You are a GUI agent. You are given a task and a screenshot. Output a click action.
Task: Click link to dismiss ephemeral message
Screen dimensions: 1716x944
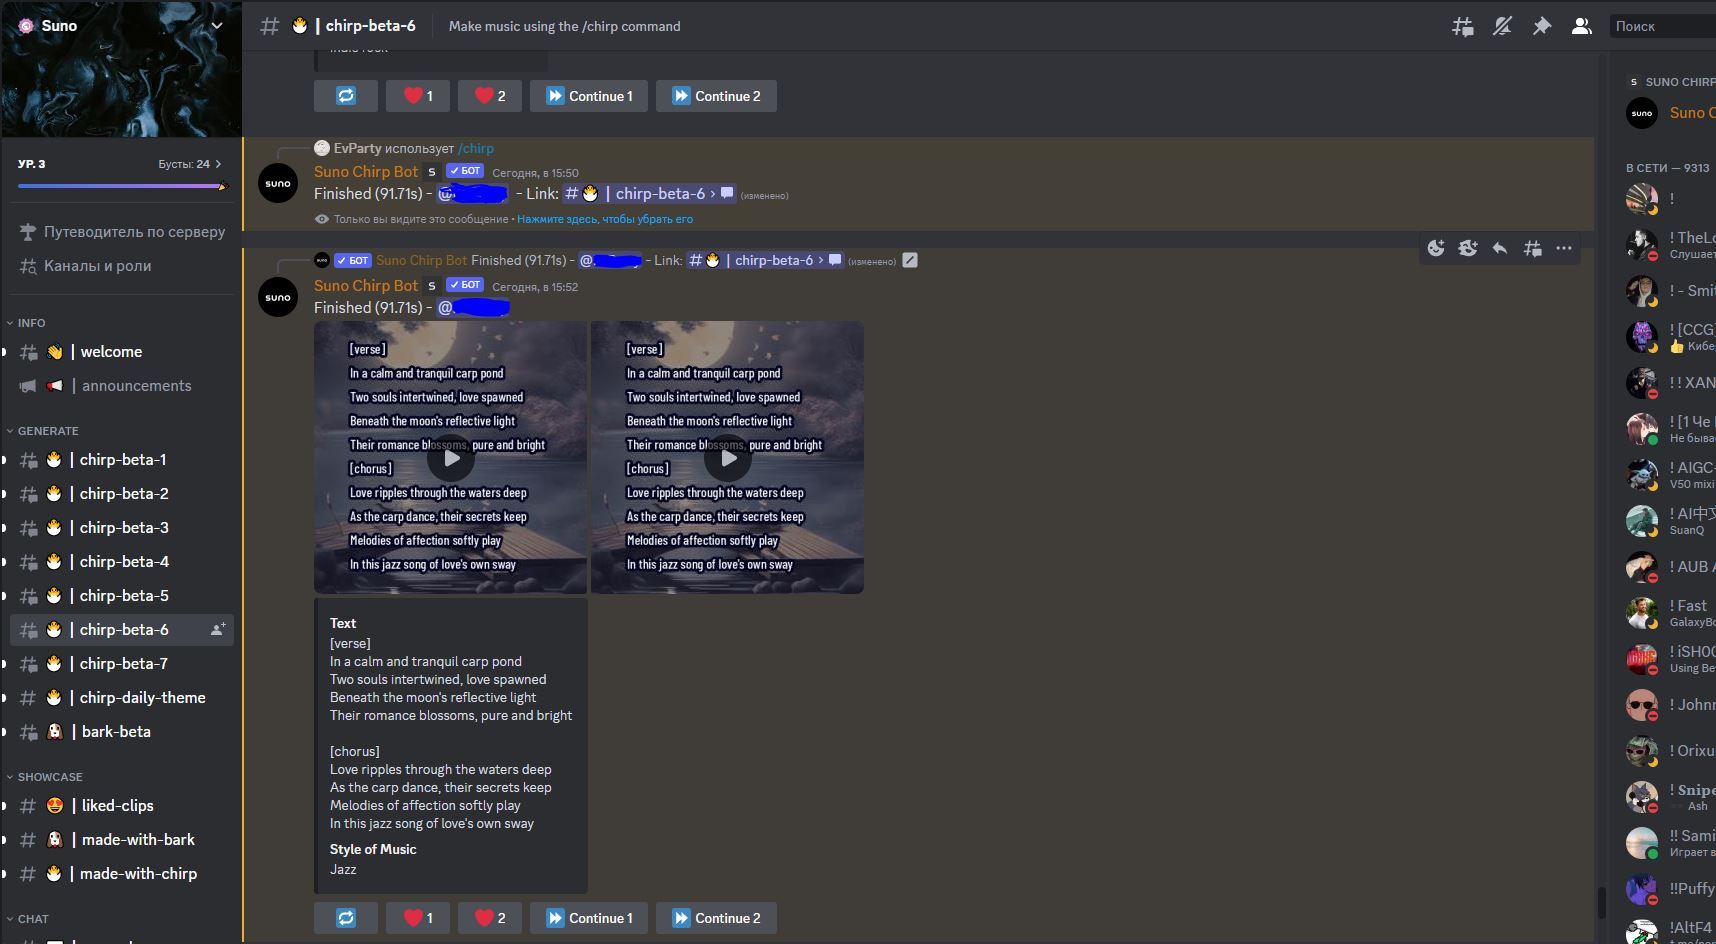[x=605, y=219]
